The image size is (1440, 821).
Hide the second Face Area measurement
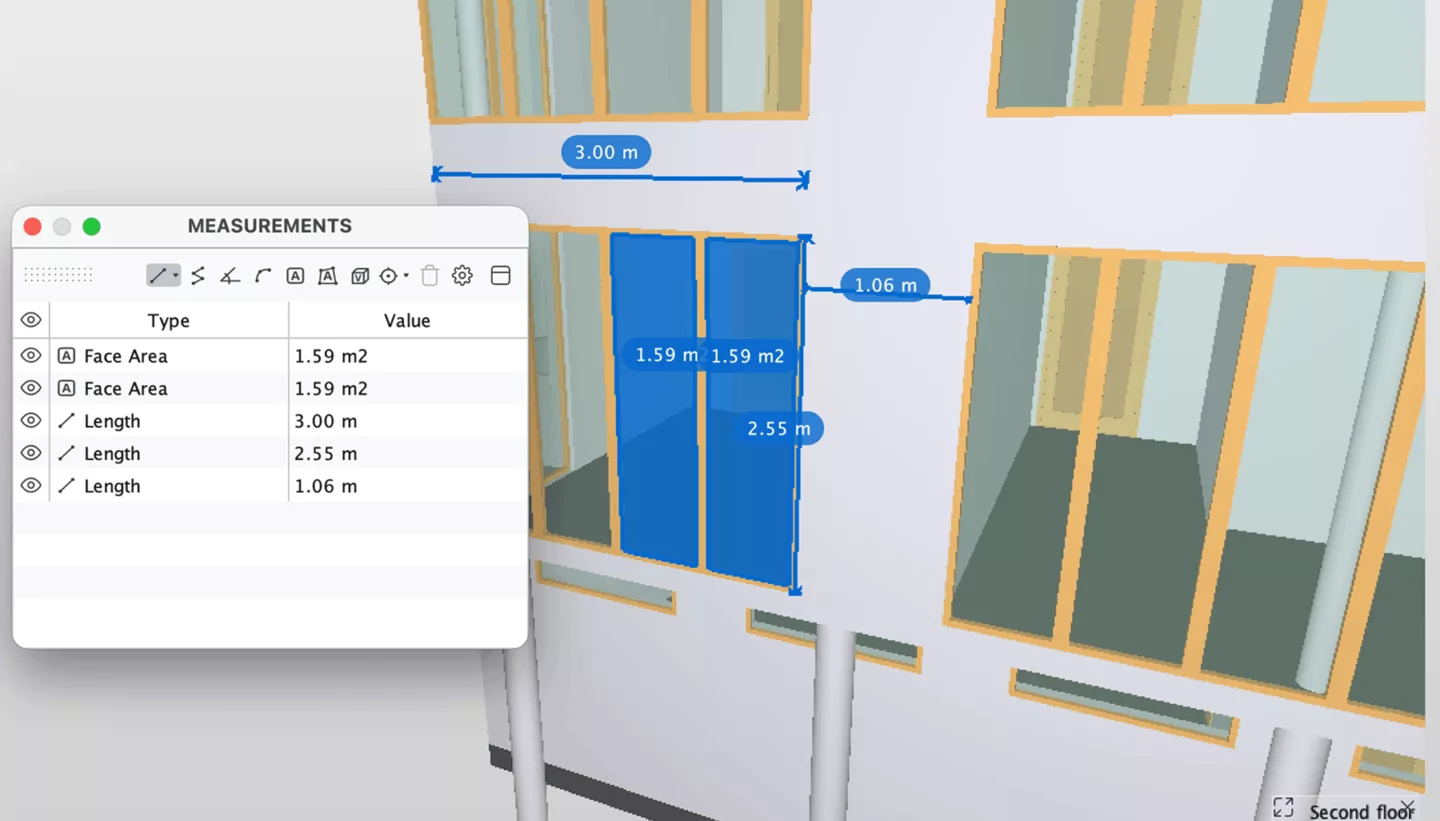tap(31, 387)
